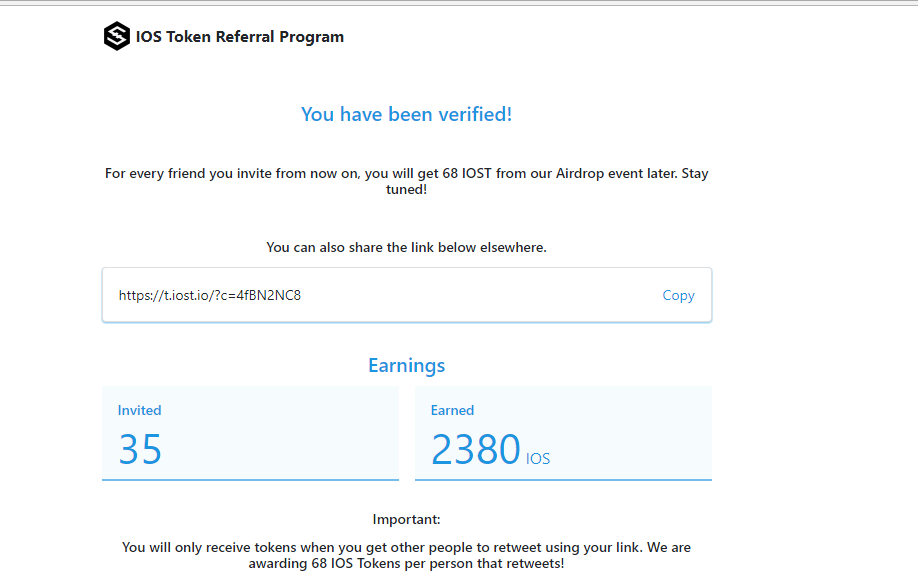
Task: Click the "You have been verified!" heading
Action: [406, 114]
